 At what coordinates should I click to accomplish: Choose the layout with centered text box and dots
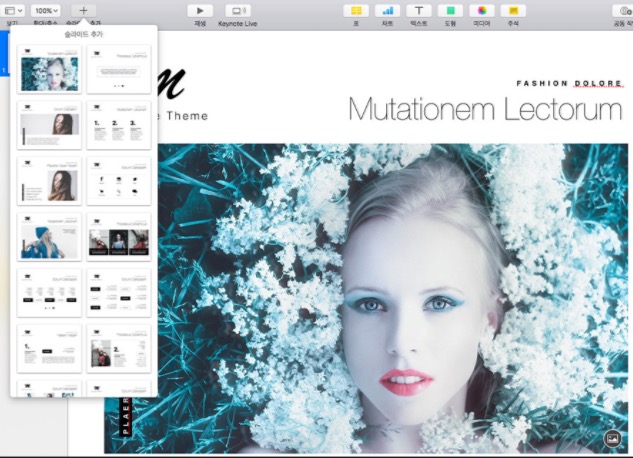[119, 69]
